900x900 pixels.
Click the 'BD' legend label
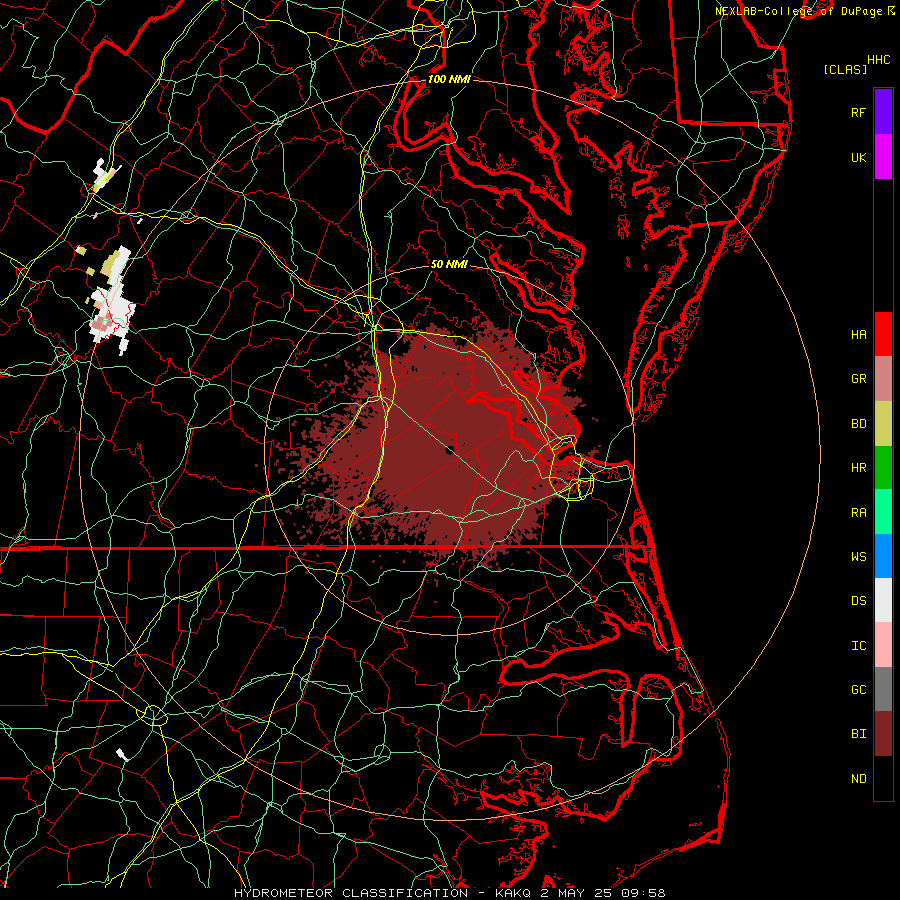pos(858,424)
